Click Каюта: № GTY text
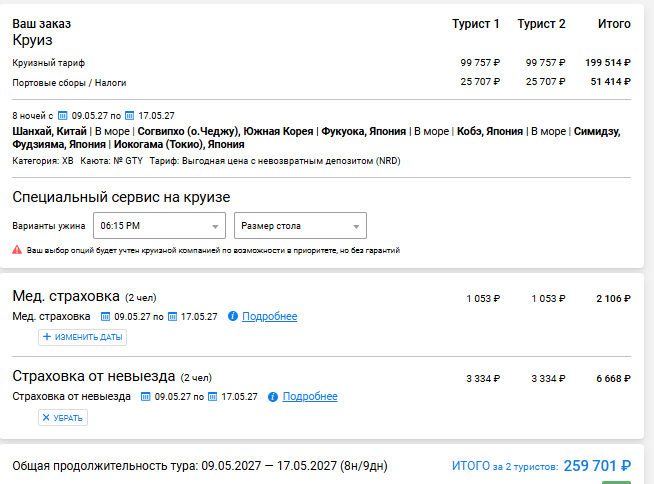This screenshot has width=654, height=484. point(111,161)
